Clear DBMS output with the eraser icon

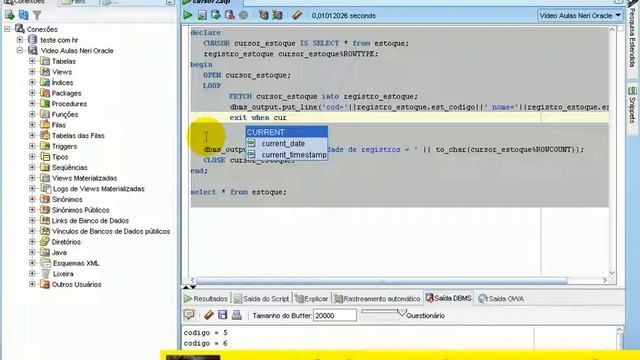[209, 315]
